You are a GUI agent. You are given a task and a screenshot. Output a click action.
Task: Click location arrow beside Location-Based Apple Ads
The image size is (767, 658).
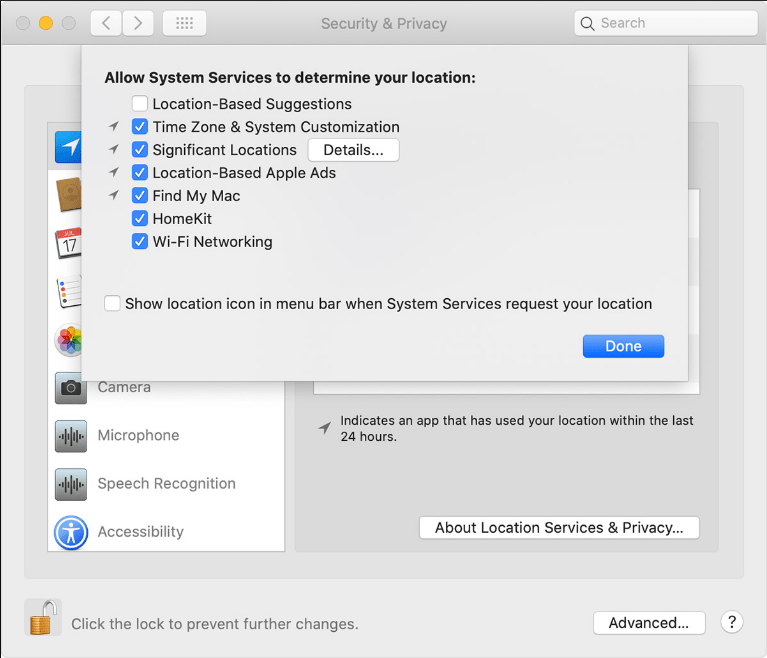[114, 172]
